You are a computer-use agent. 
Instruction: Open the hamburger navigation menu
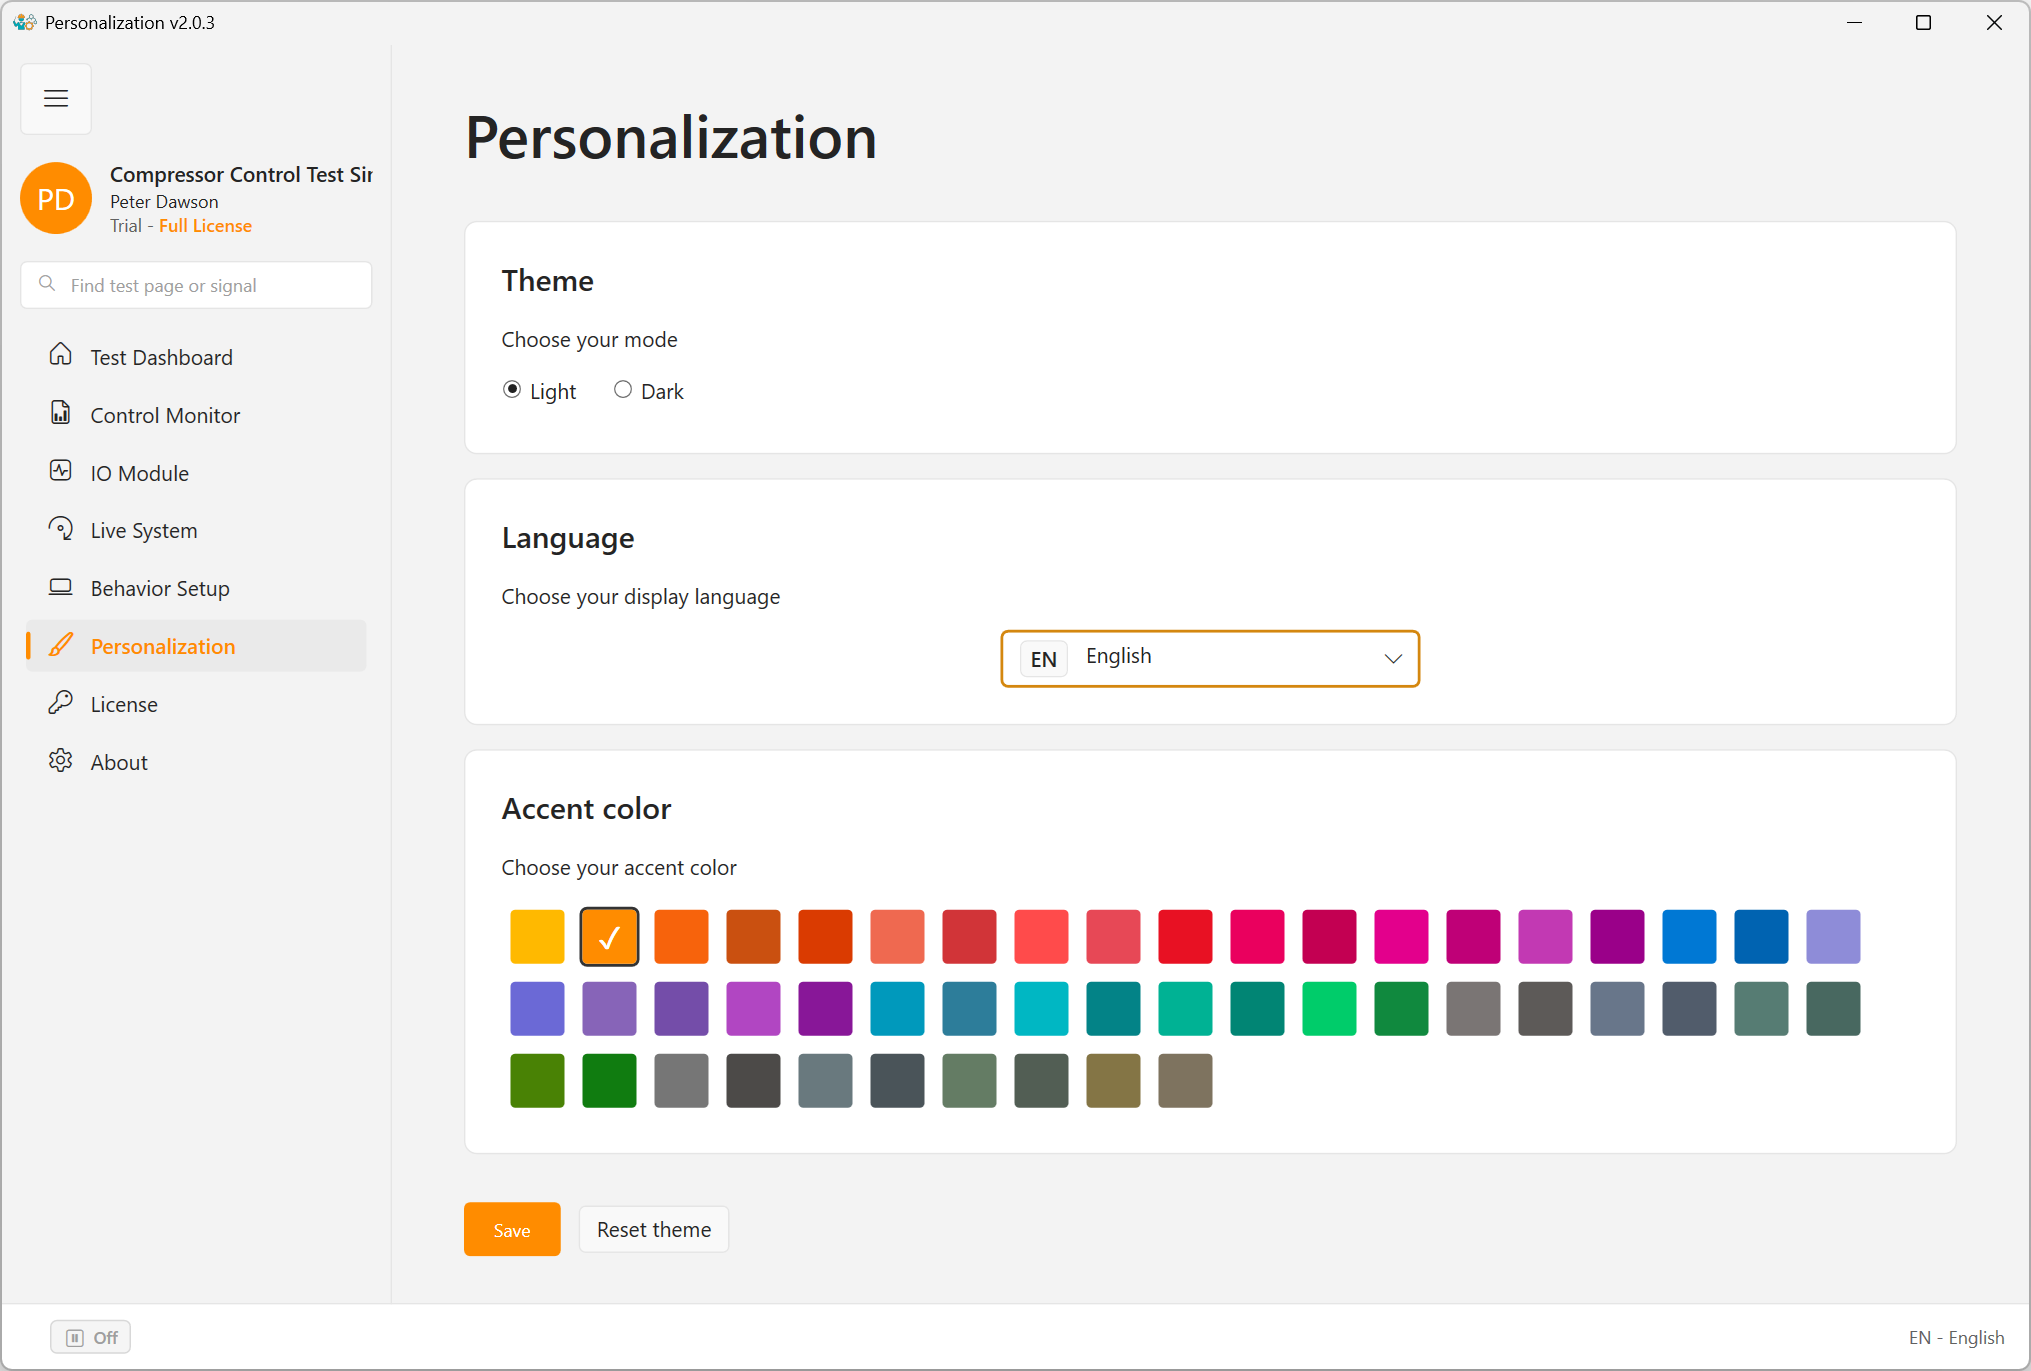[x=56, y=98]
